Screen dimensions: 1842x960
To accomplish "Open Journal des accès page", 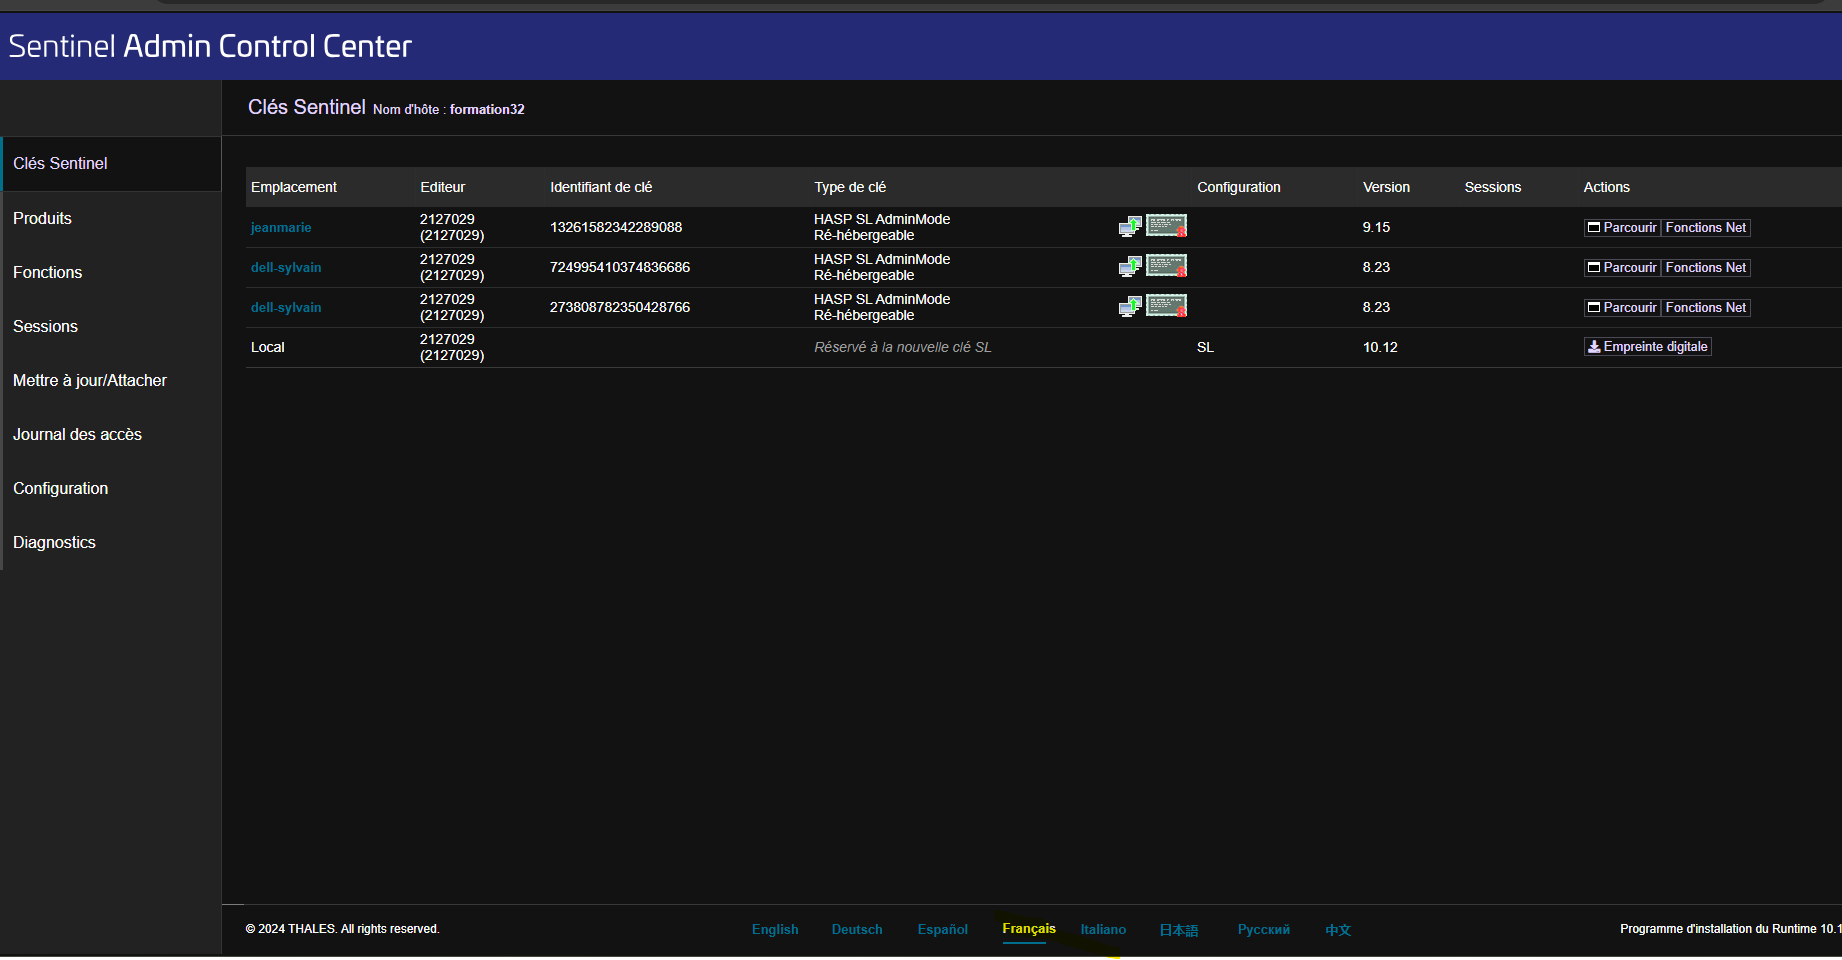I will pos(111,434).
